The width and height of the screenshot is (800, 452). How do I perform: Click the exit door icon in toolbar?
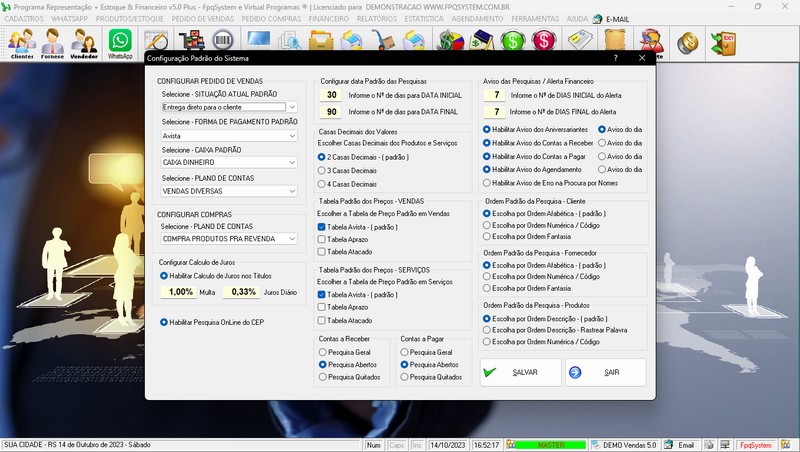coord(722,42)
